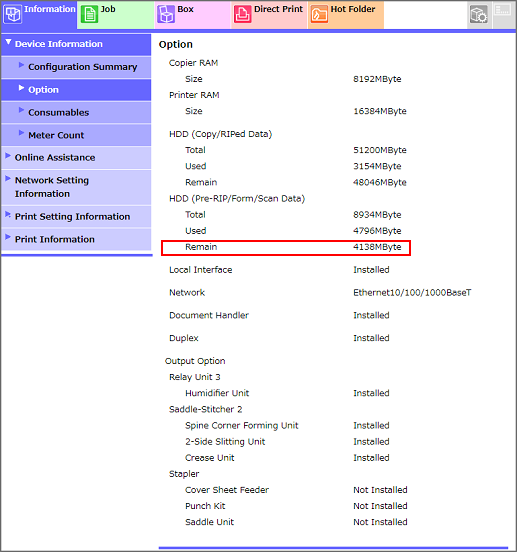Open Print Information section
517x552 pixels.
pyautogui.click(x=76, y=239)
